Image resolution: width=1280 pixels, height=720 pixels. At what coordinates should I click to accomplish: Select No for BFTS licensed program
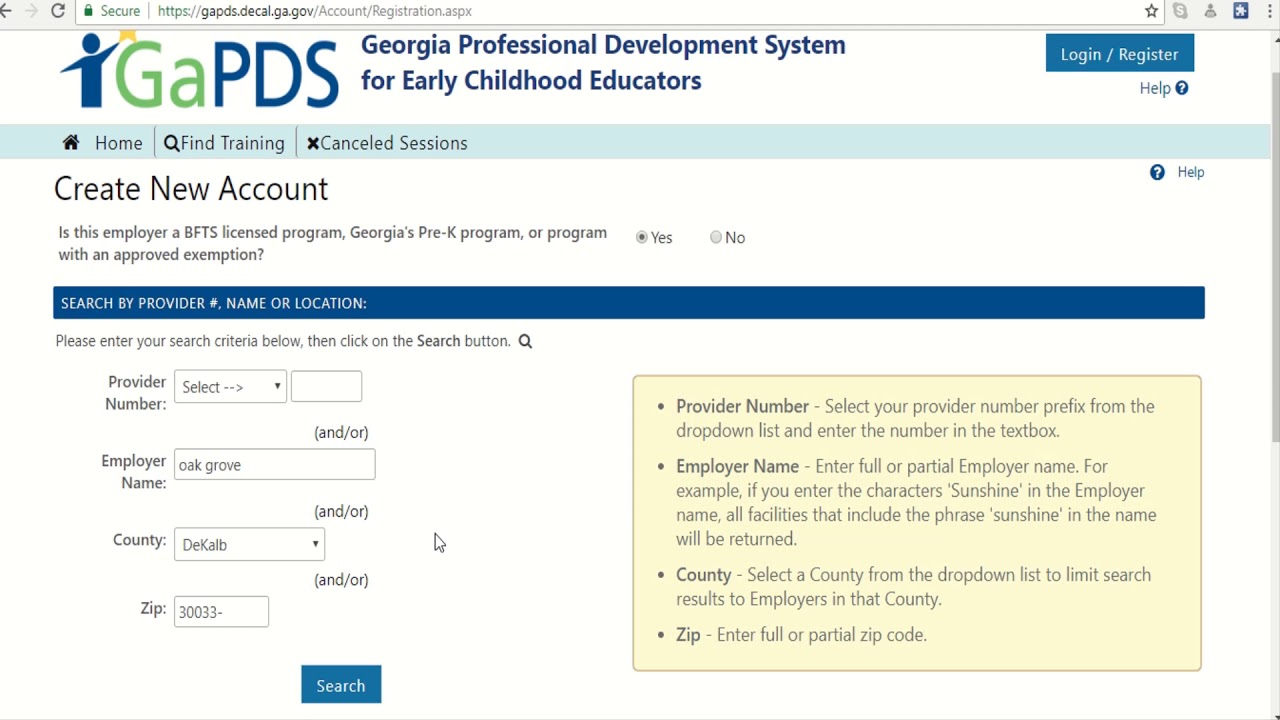[716, 237]
